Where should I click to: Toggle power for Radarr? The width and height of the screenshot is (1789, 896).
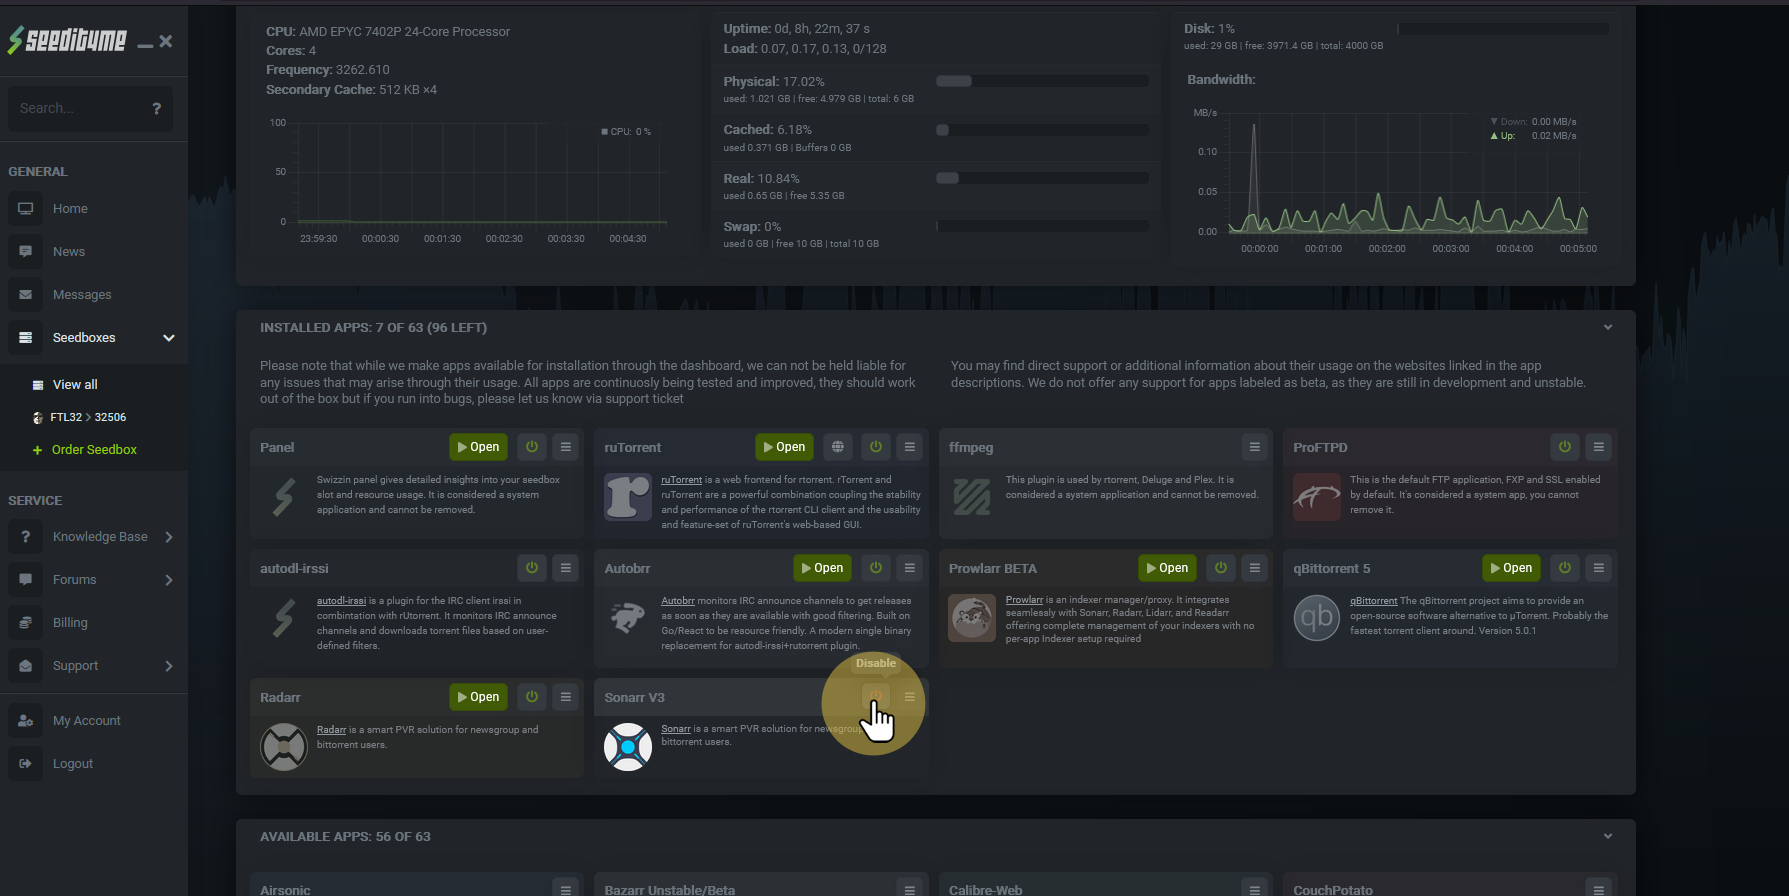(x=532, y=697)
